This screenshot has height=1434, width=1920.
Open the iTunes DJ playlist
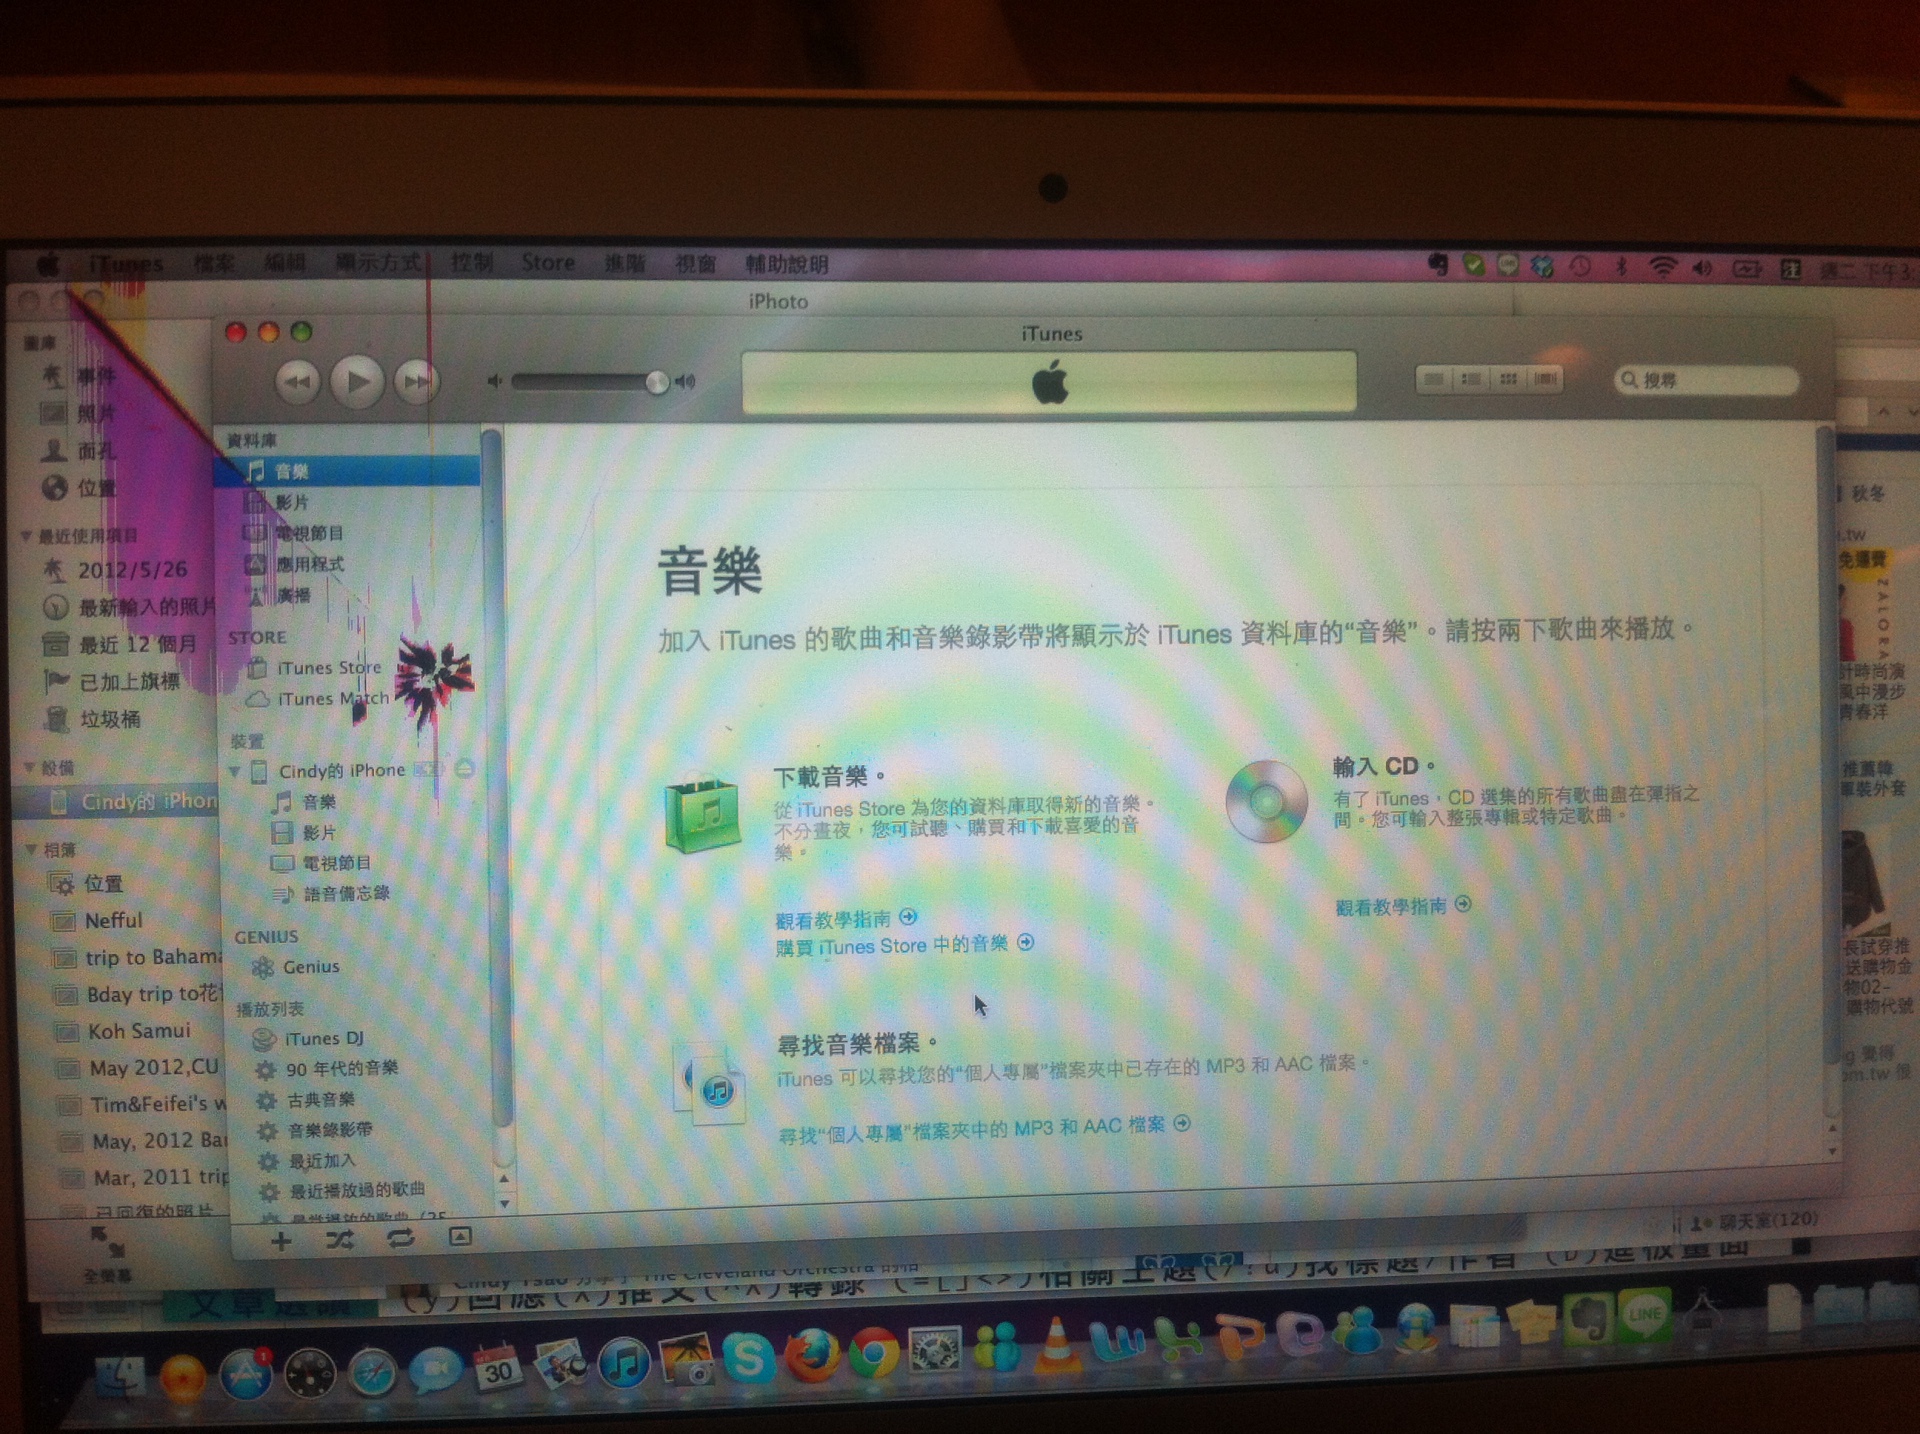click(x=323, y=1039)
